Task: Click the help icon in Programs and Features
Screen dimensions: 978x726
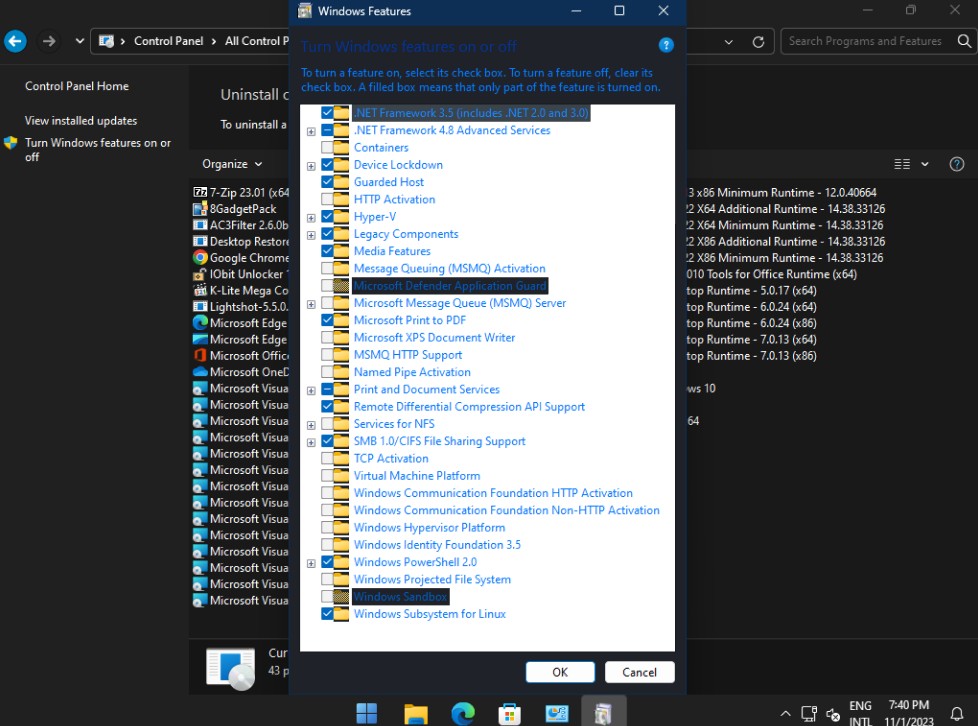Action: 956,164
